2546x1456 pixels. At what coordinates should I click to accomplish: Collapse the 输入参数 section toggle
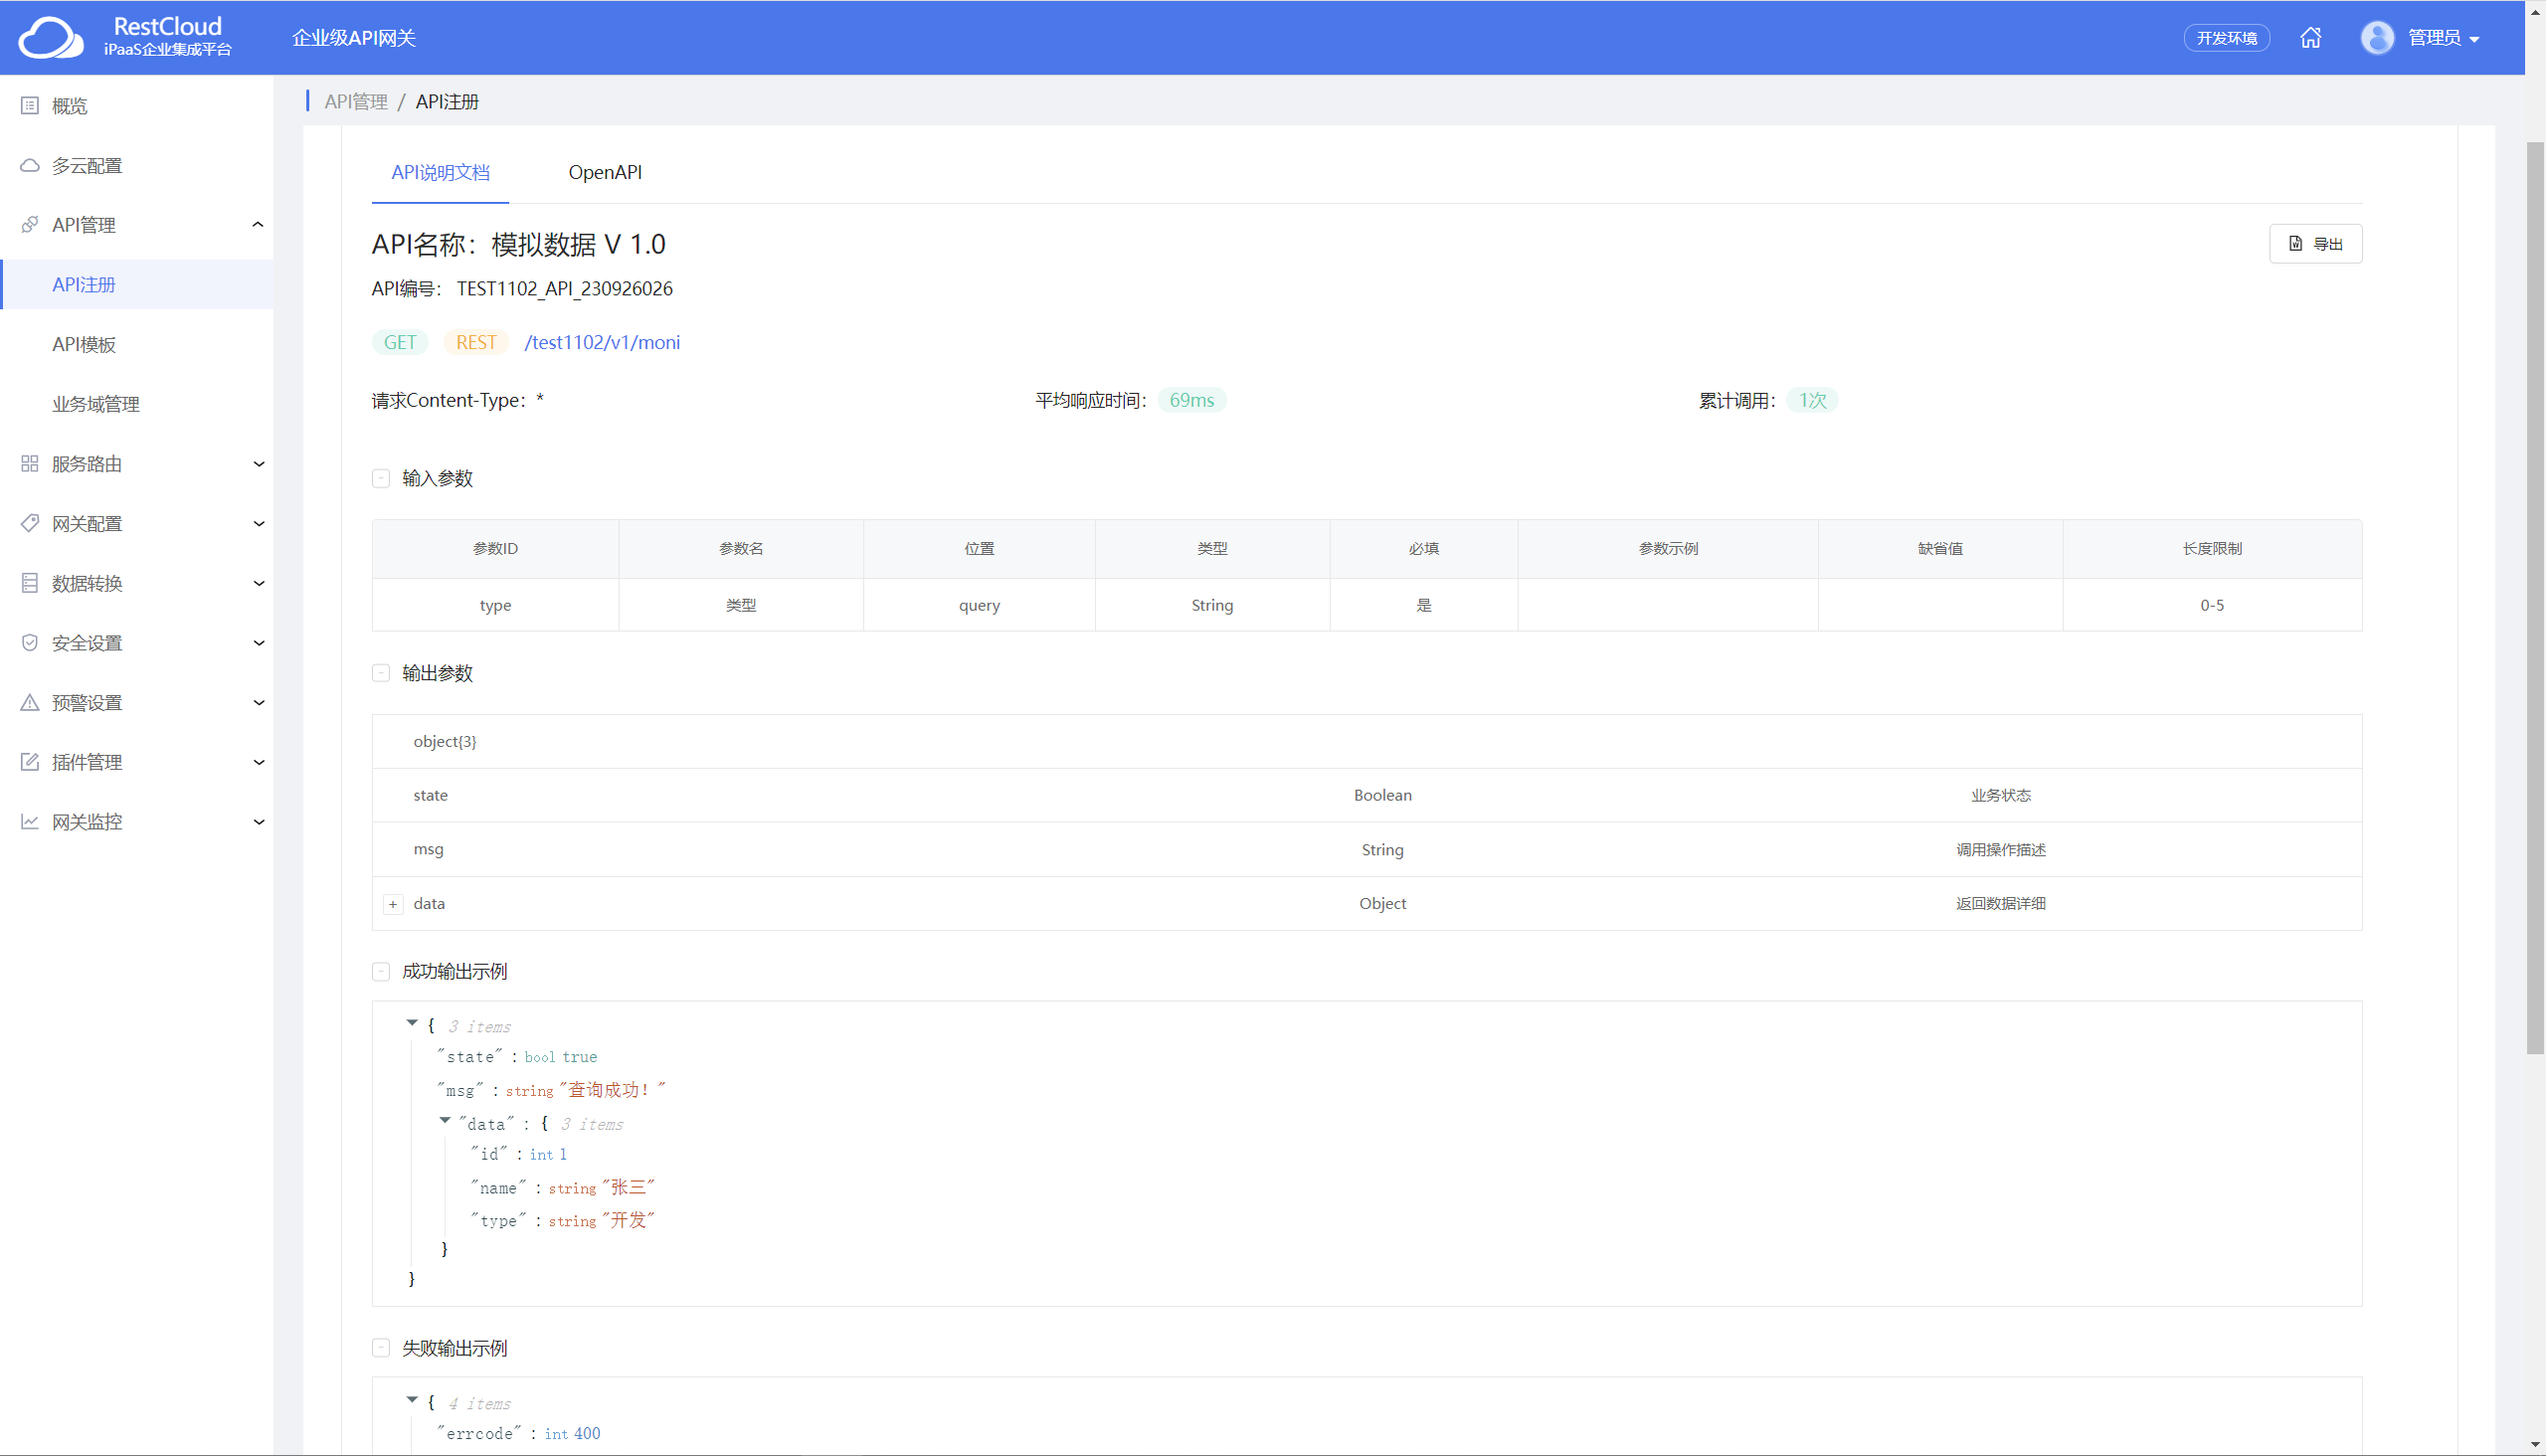(381, 479)
